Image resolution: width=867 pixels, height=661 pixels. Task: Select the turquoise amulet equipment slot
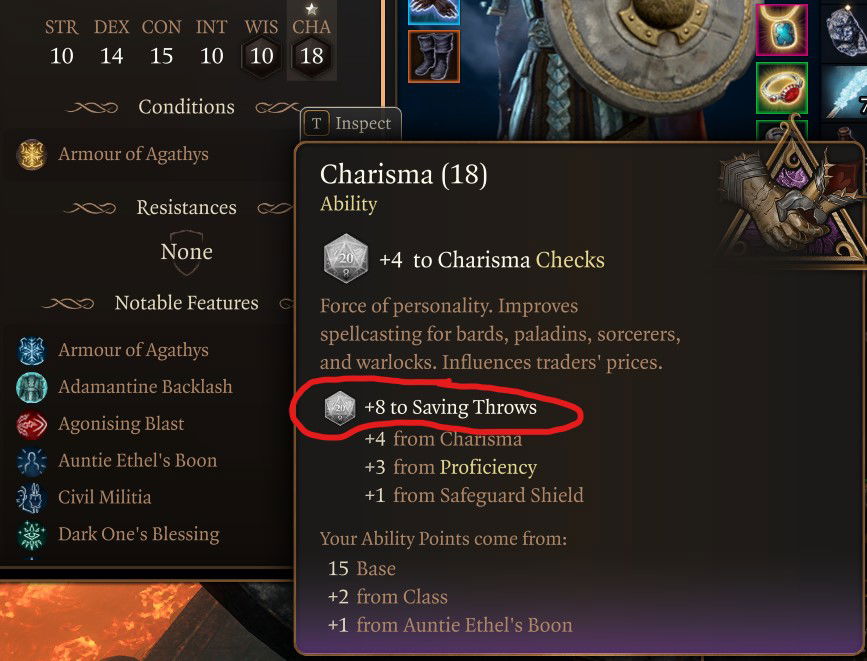[781, 29]
